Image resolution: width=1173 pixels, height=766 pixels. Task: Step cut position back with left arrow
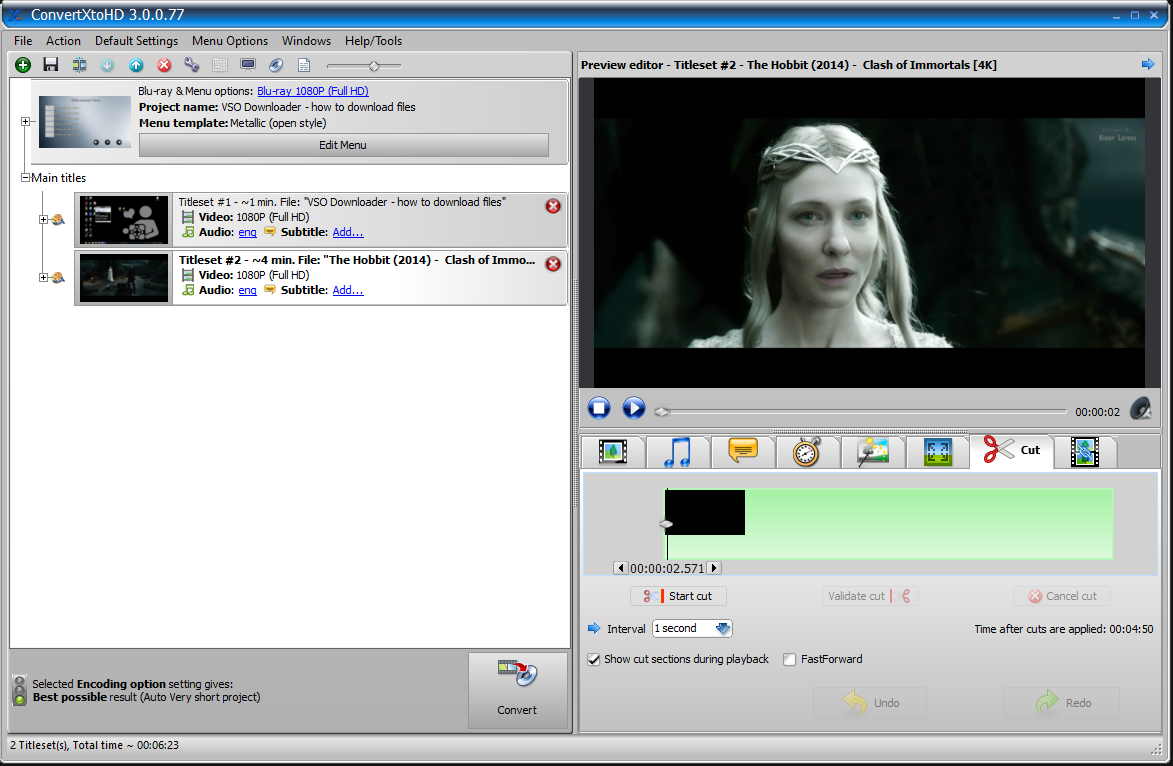click(x=620, y=568)
